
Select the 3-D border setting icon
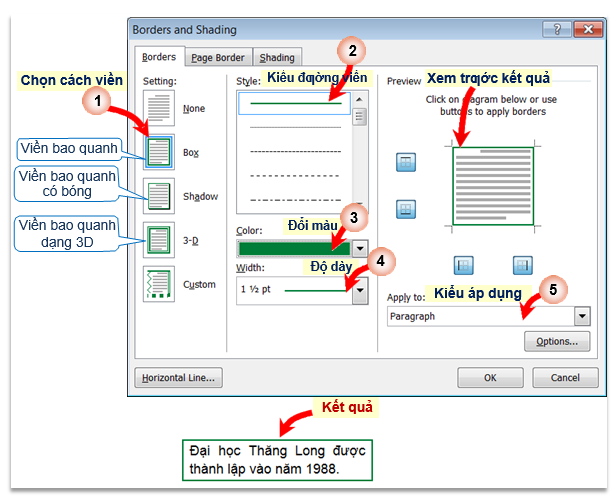[158, 240]
